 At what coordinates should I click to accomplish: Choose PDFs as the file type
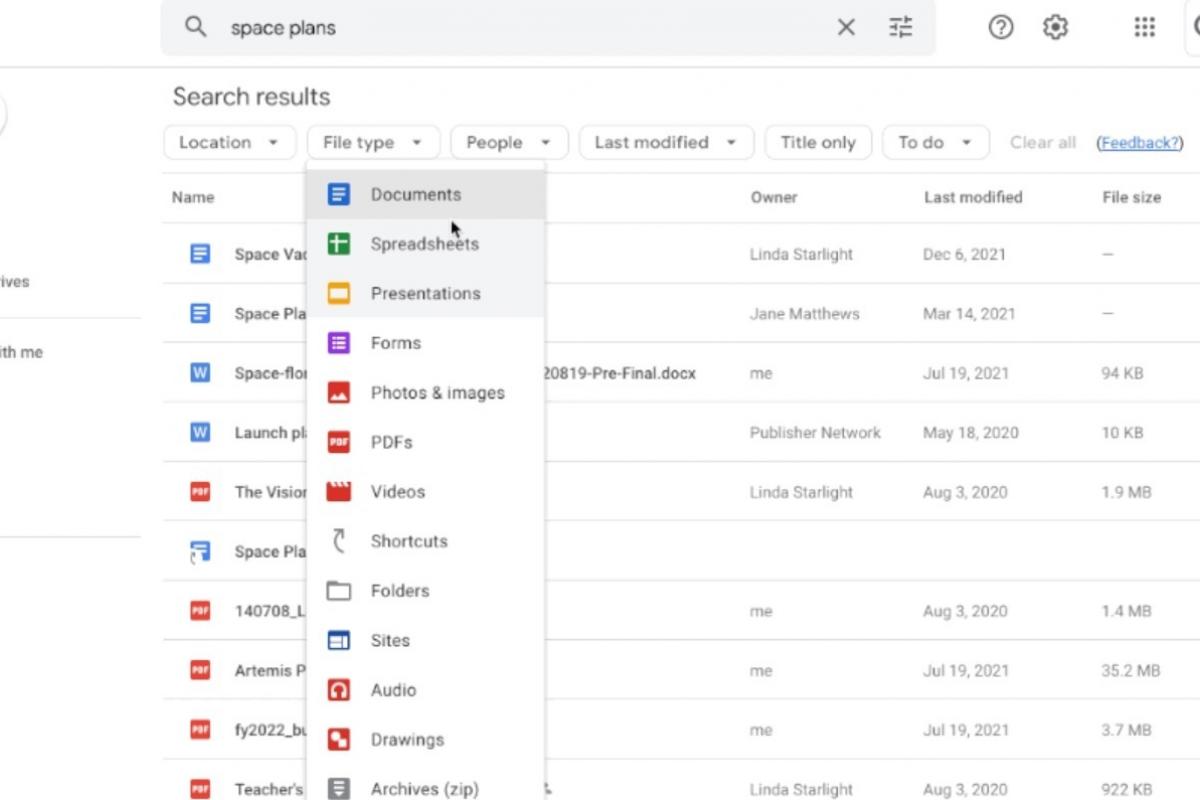[391, 442]
